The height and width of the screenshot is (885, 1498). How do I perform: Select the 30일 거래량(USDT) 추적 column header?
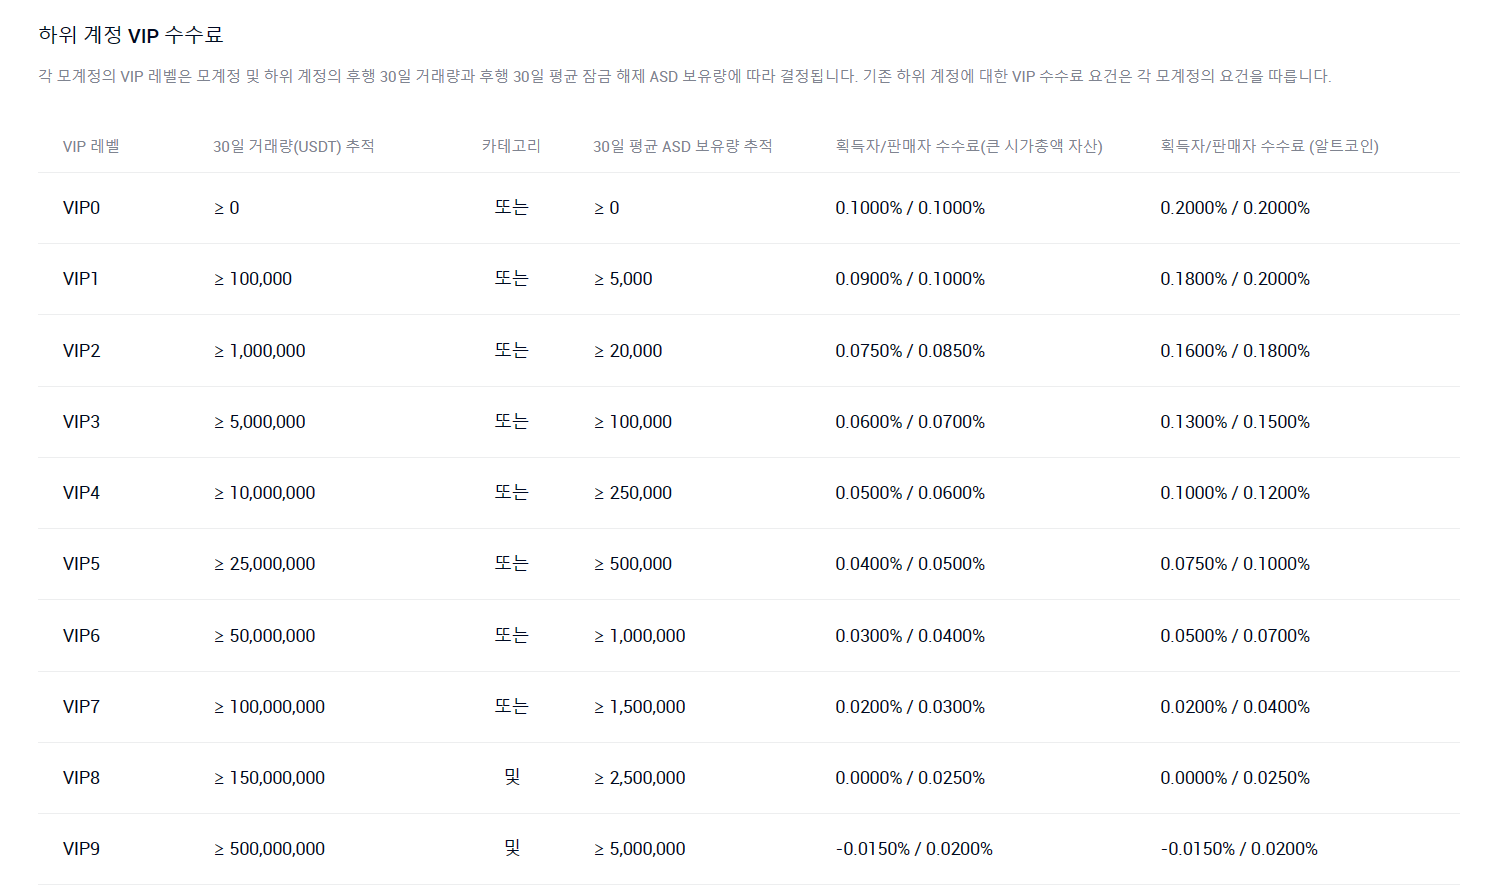[293, 146]
